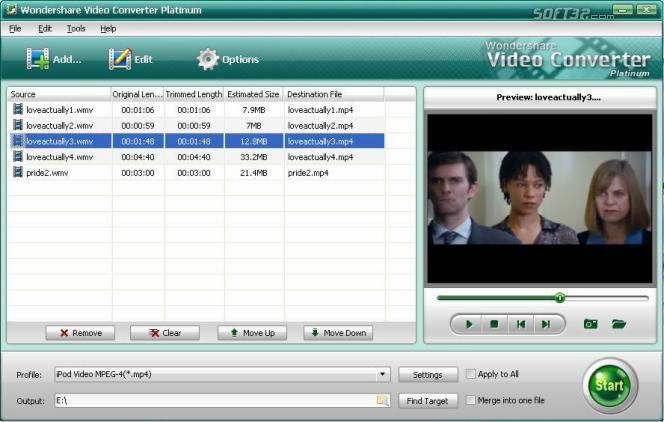
Task: Select the loveactually1.wmv row
Action: pyautogui.click(x=196, y=110)
